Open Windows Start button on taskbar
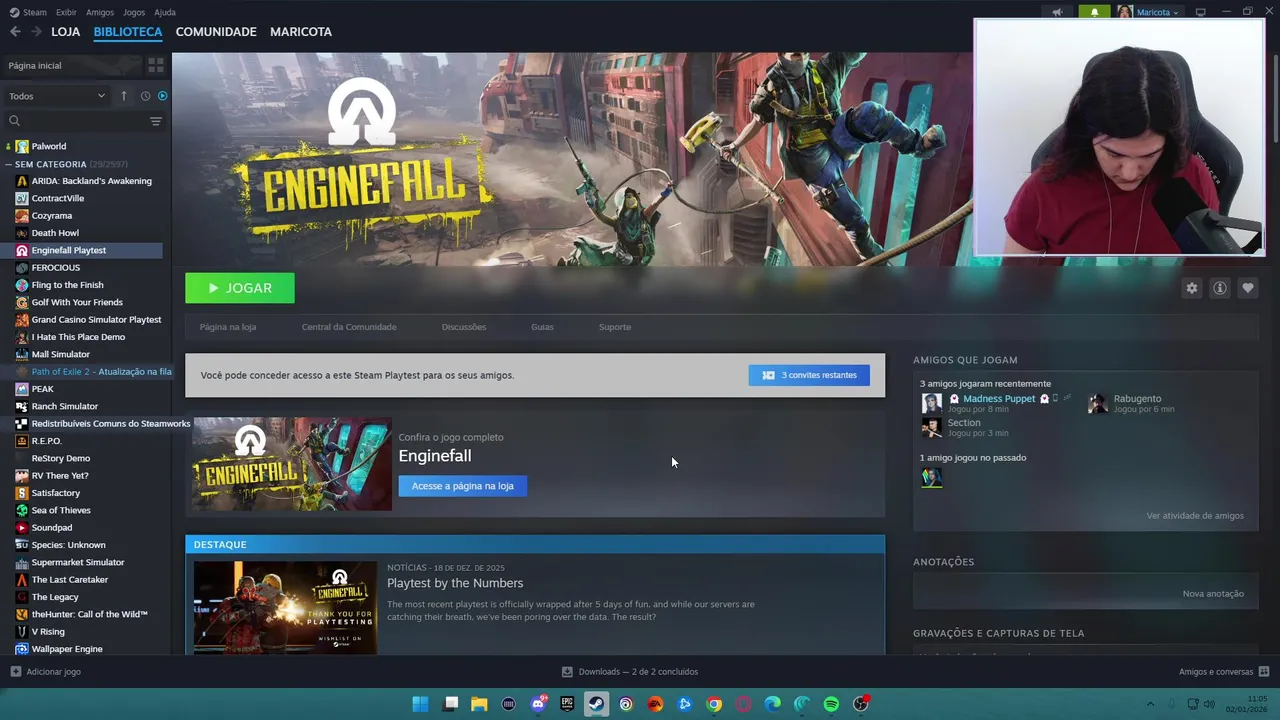The height and width of the screenshot is (720, 1280). point(421,704)
